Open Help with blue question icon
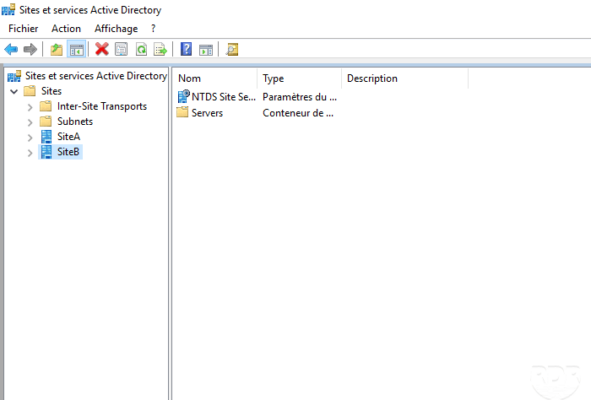Viewport: 591px width, 400px height. [186, 49]
